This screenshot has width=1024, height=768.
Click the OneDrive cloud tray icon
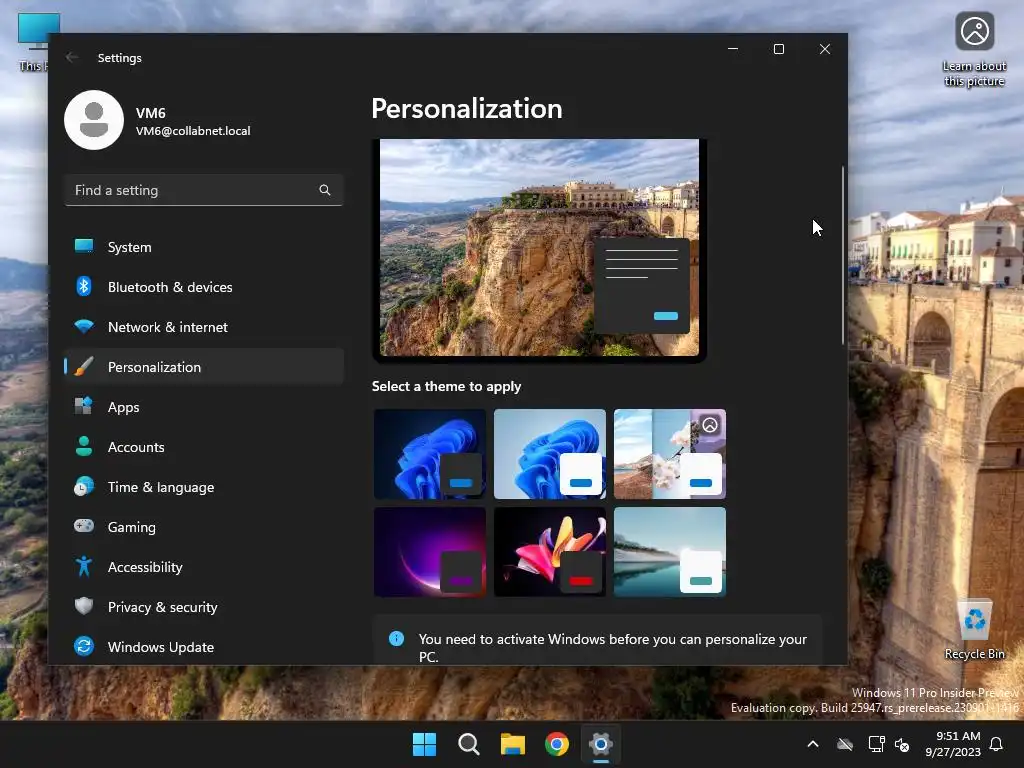845,744
